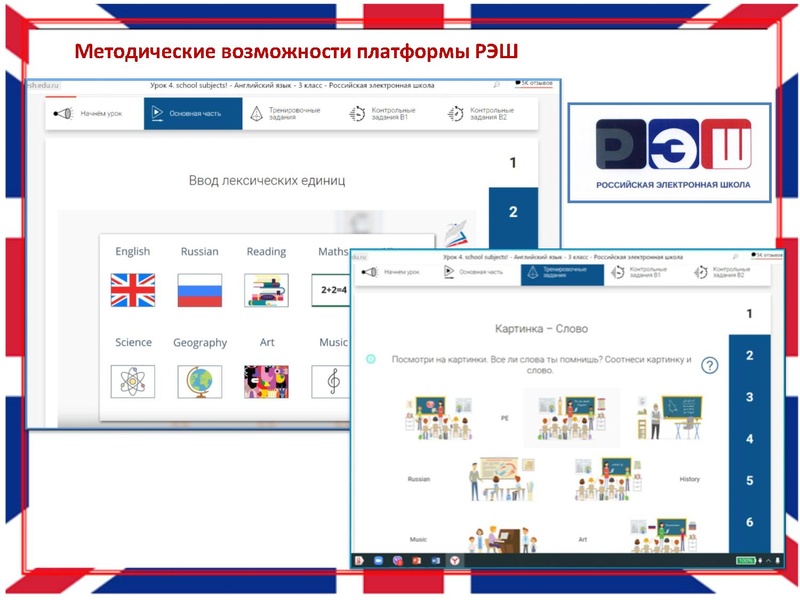Launch Yandex Browser from the taskbar
This screenshot has width=800, height=600.
[454, 558]
